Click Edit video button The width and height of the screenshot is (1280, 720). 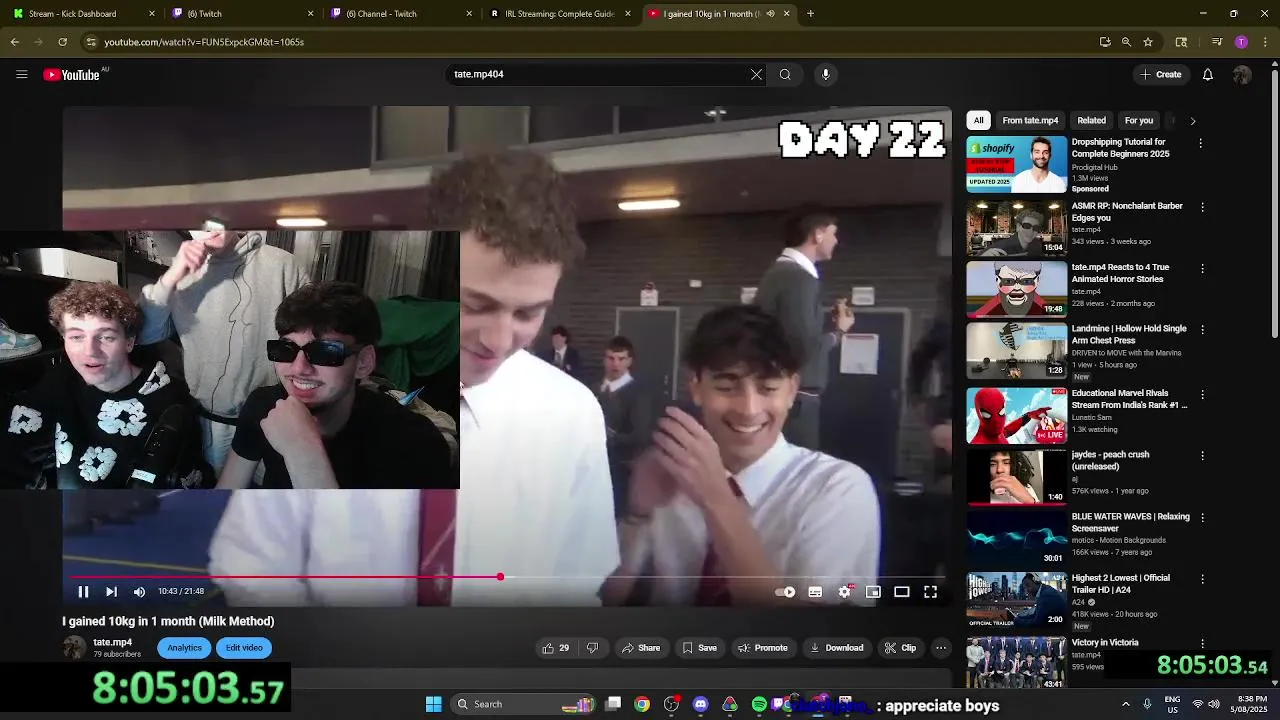[244, 648]
